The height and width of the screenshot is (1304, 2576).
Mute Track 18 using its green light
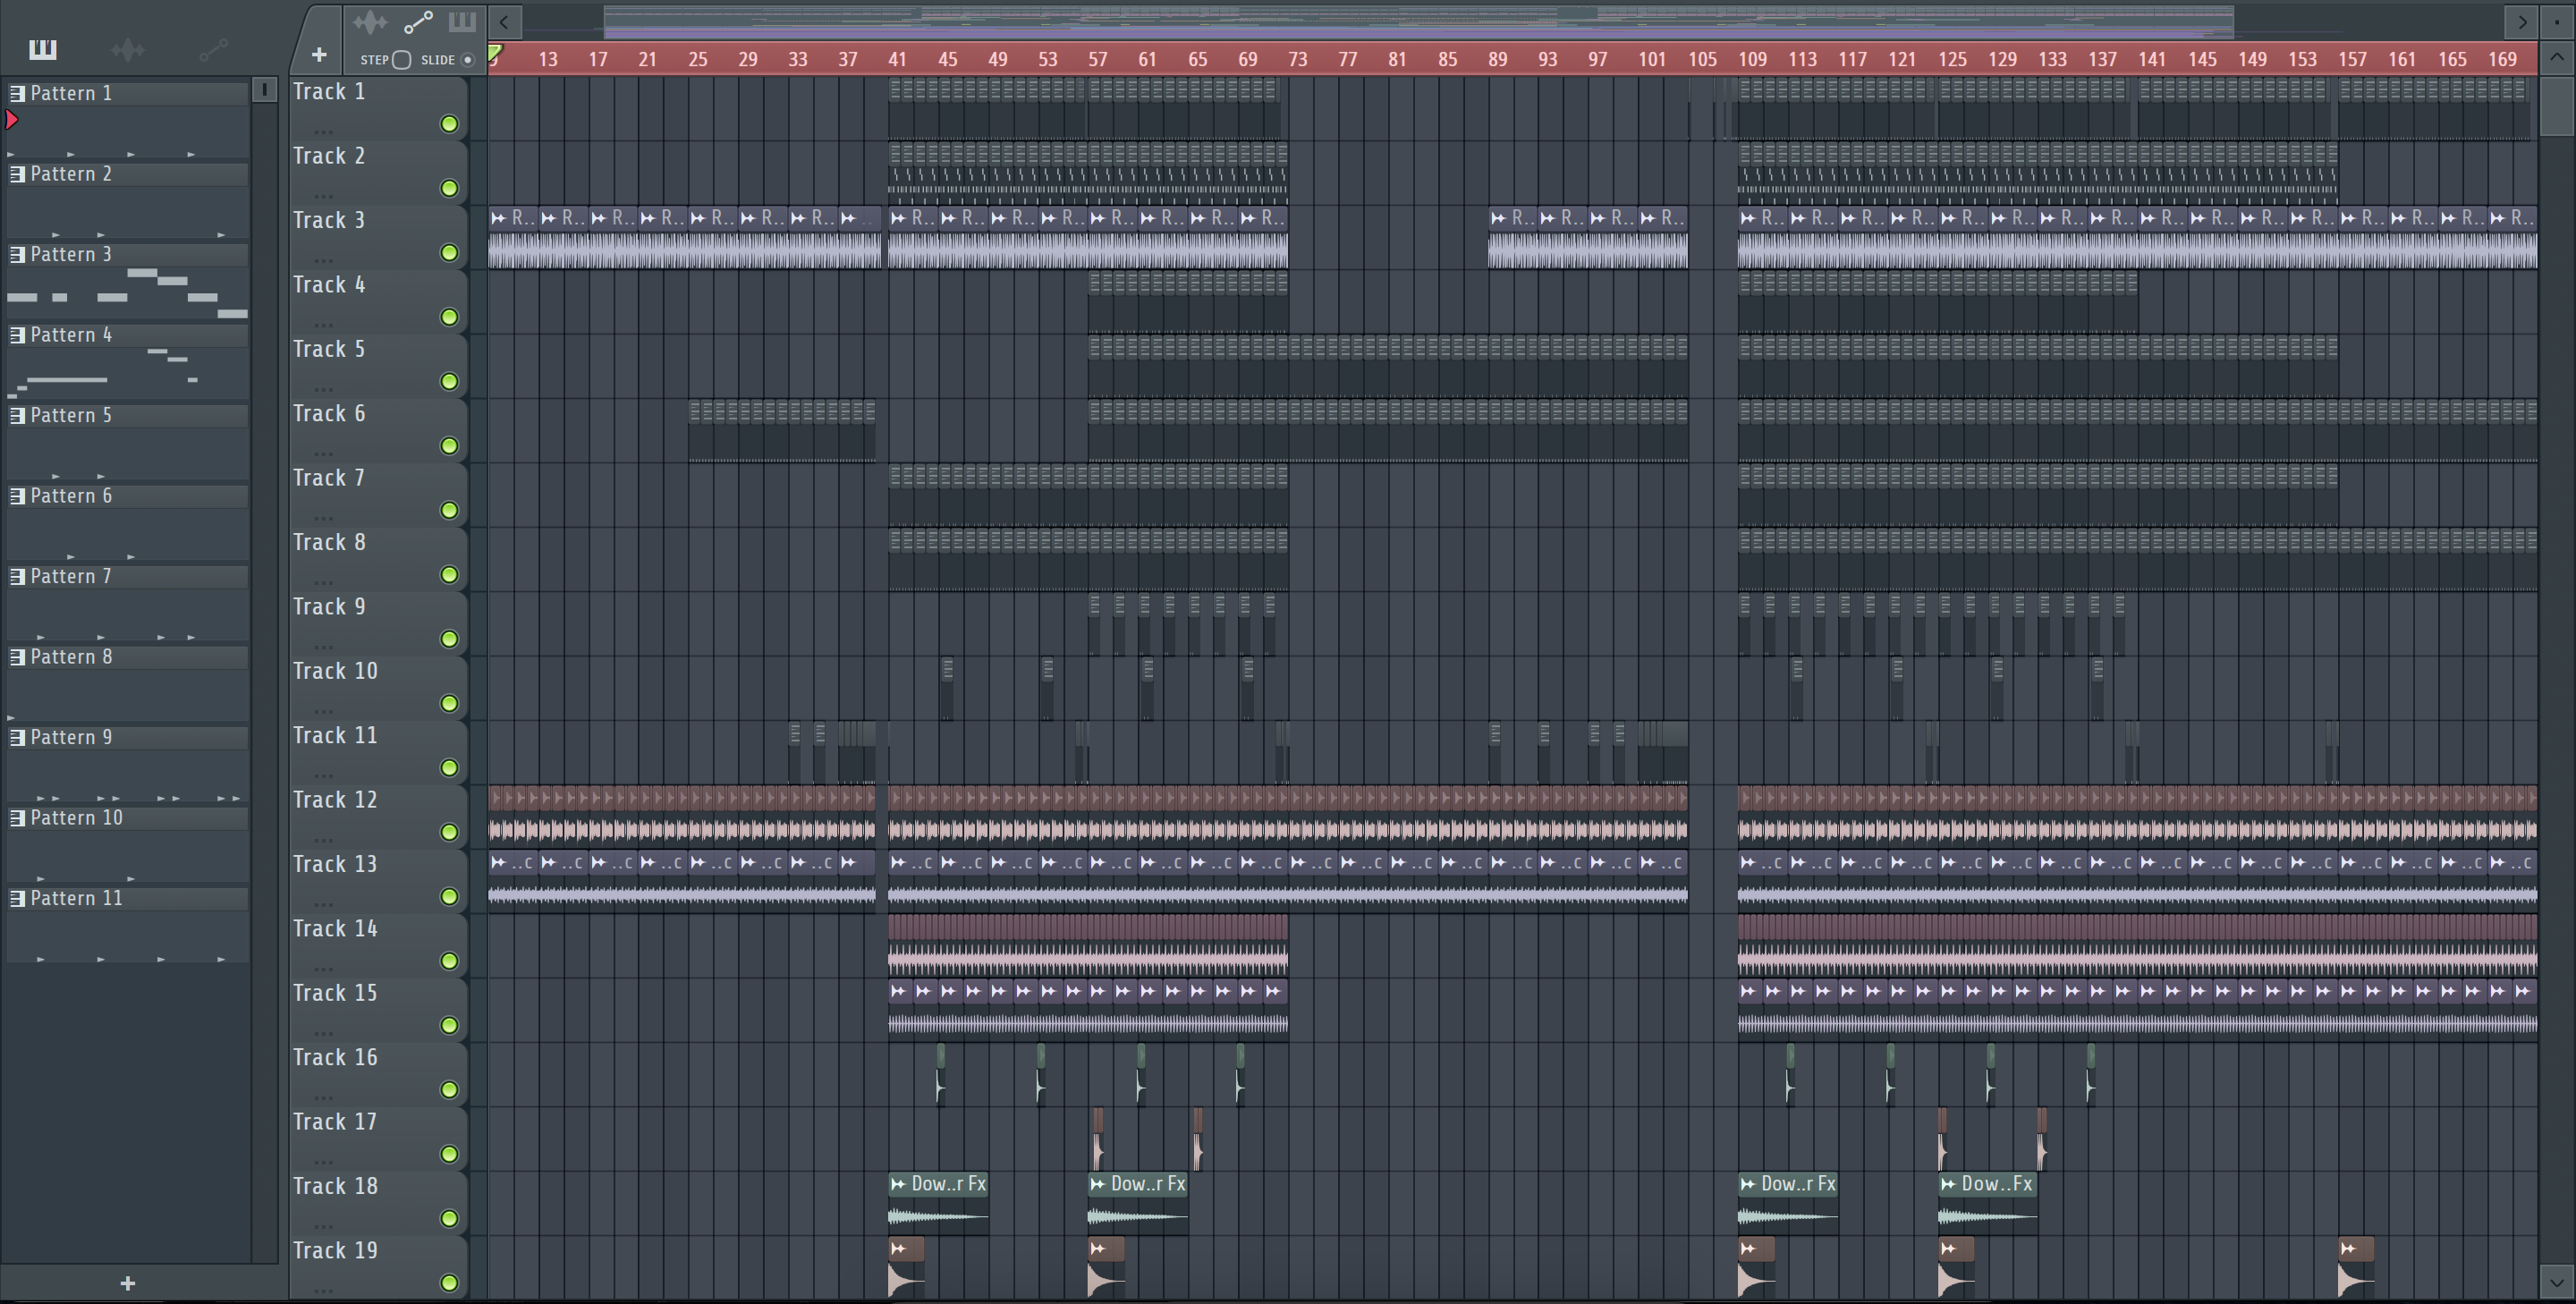[449, 1219]
